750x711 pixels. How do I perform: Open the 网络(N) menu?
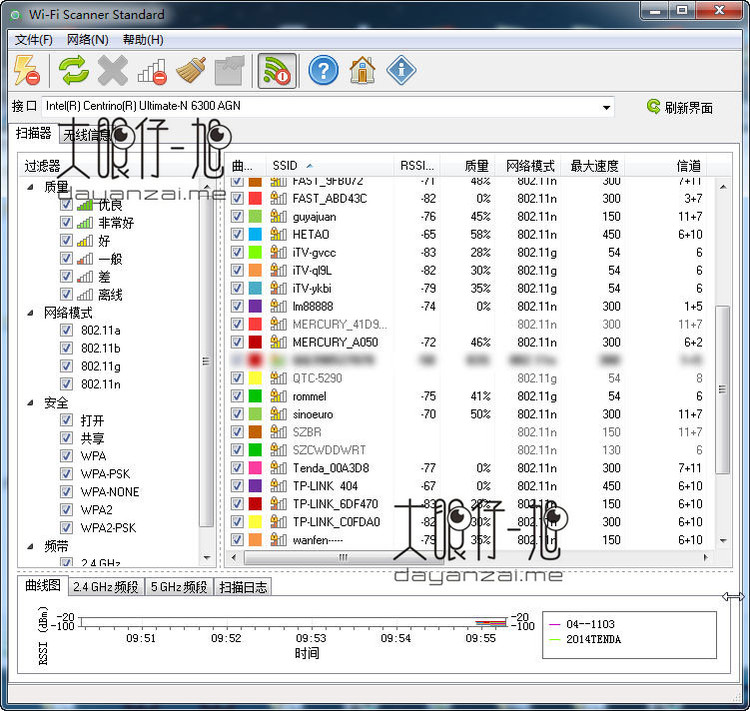click(x=87, y=40)
